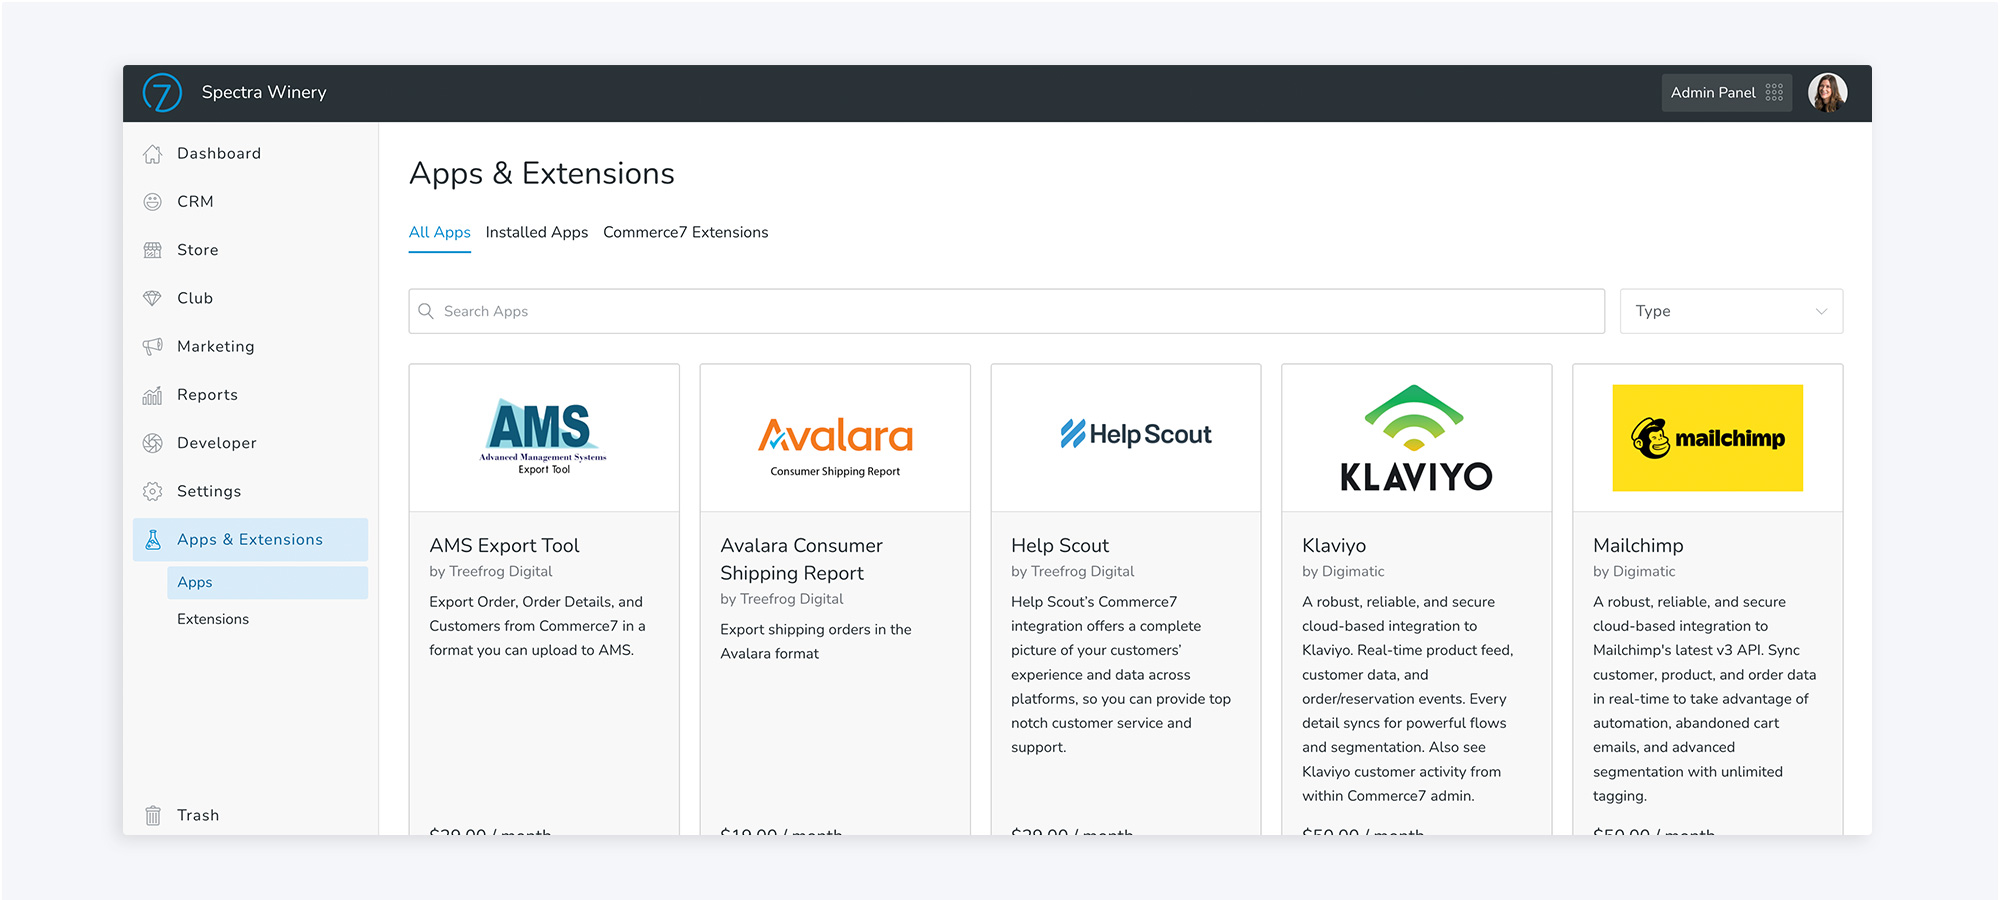Click the Klaviyo description text
2000x900 pixels.
pos(1407,698)
